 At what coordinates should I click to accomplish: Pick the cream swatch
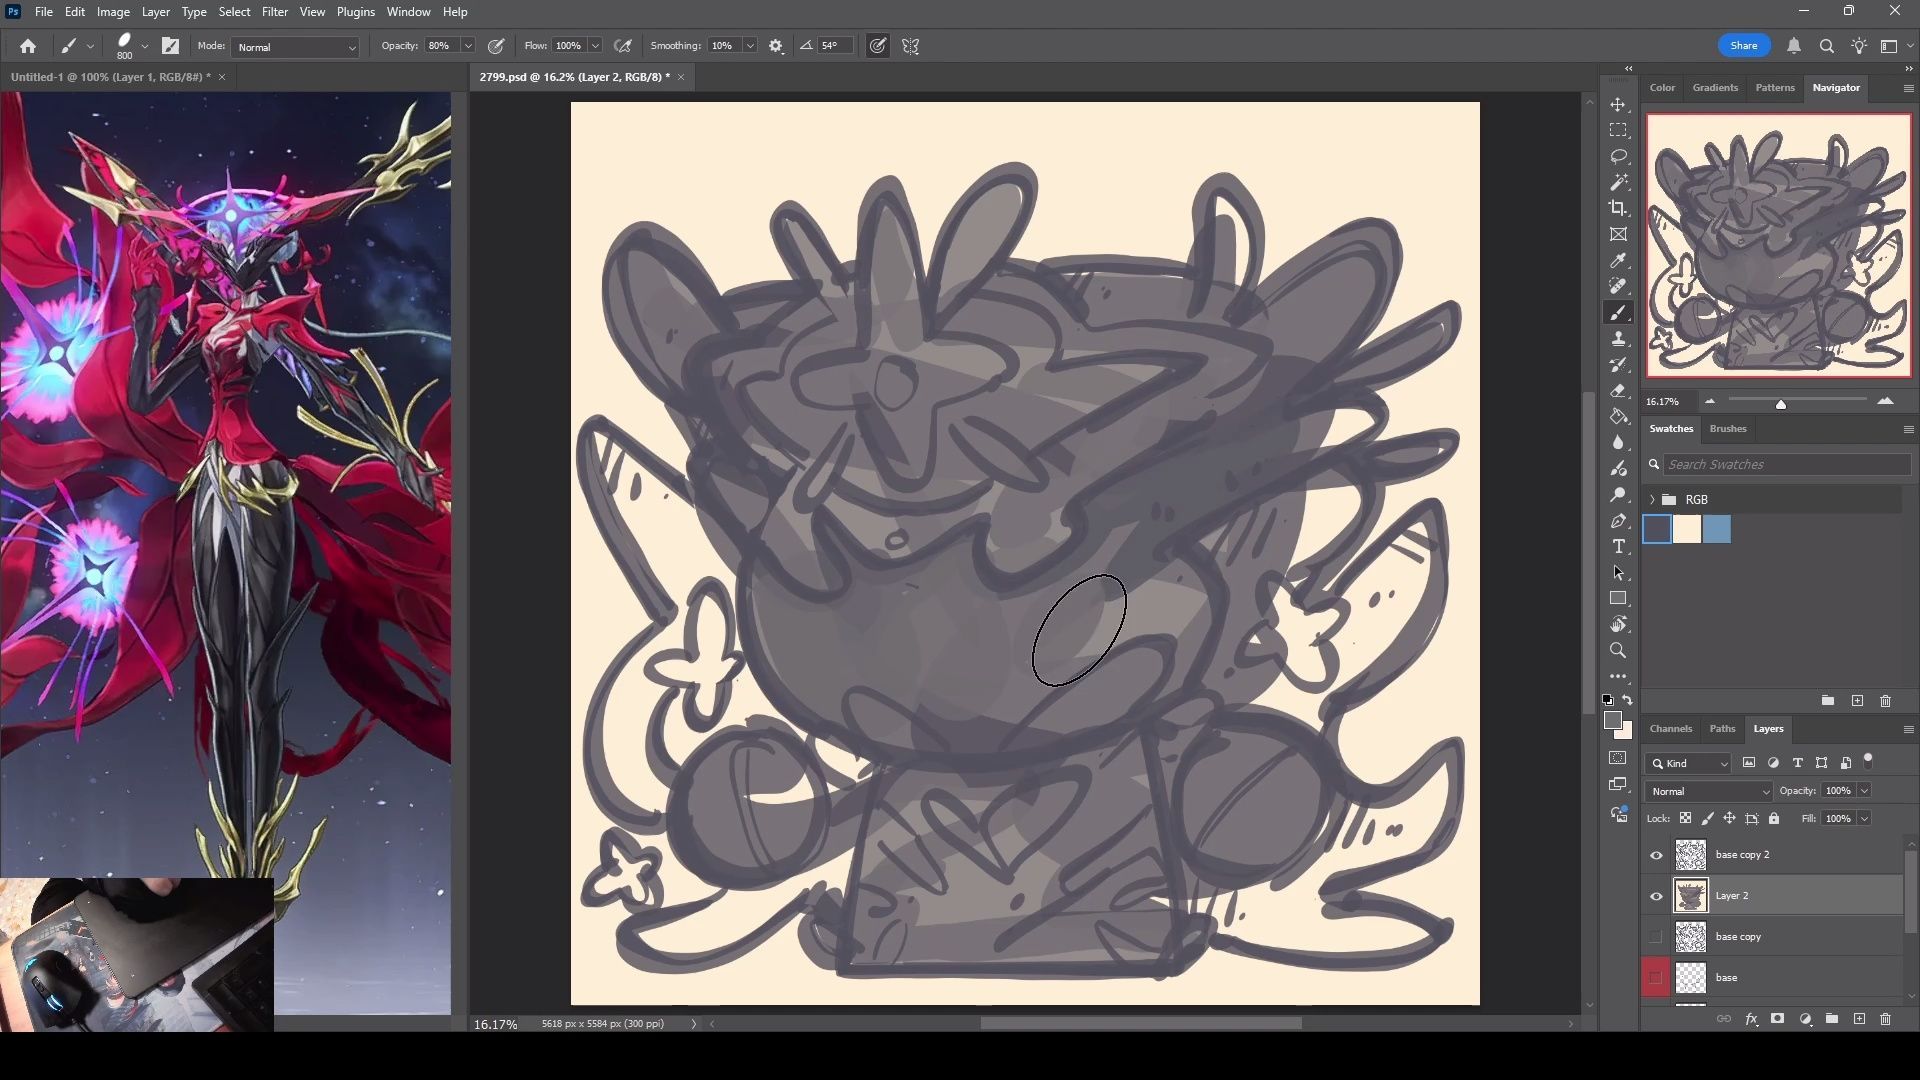[x=1687, y=529]
